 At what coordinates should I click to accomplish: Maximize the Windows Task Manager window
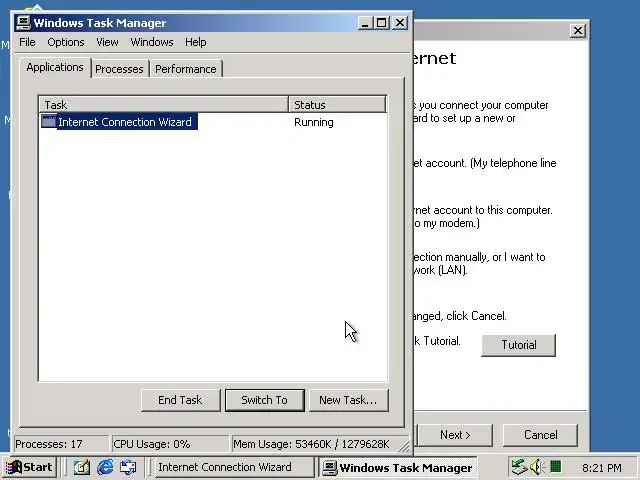tap(382, 23)
